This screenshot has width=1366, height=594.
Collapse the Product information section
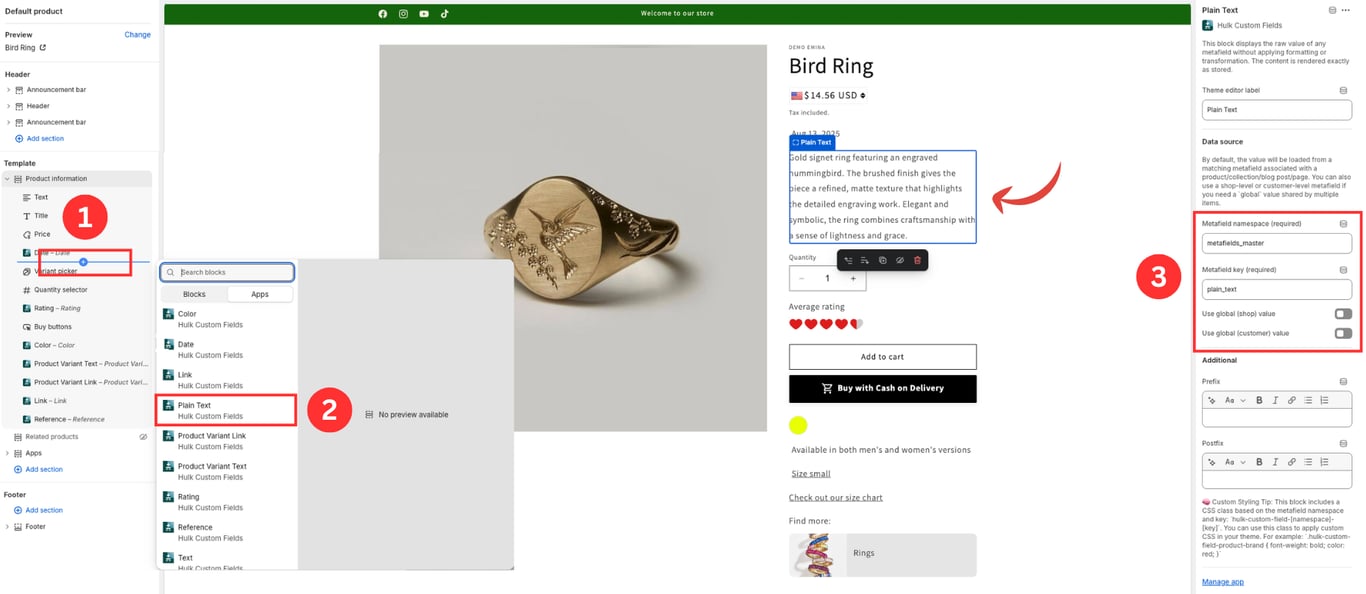point(8,179)
